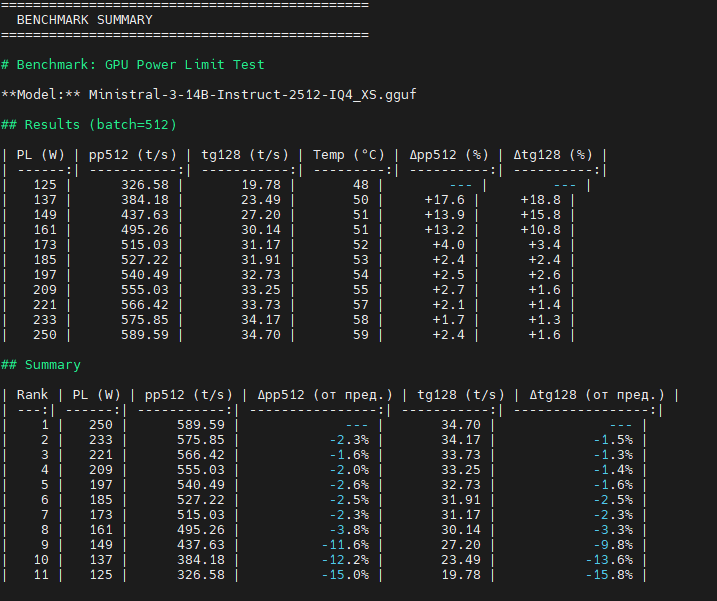Click the Δtg128 value +18.8
Viewport: 717px width, 601px height.
[540, 200]
